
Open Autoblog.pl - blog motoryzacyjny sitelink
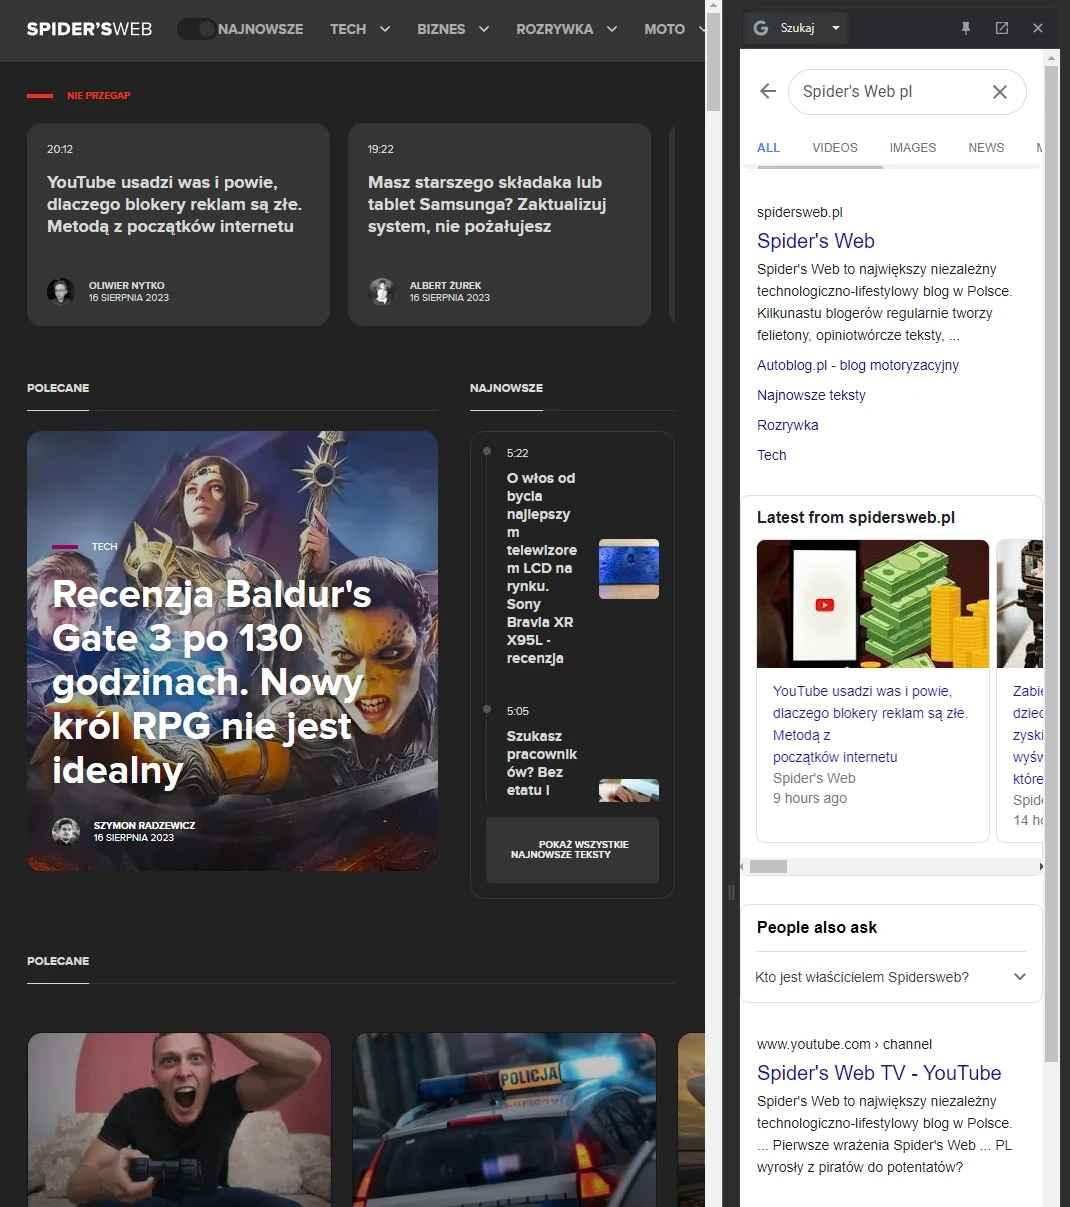[858, 365]
